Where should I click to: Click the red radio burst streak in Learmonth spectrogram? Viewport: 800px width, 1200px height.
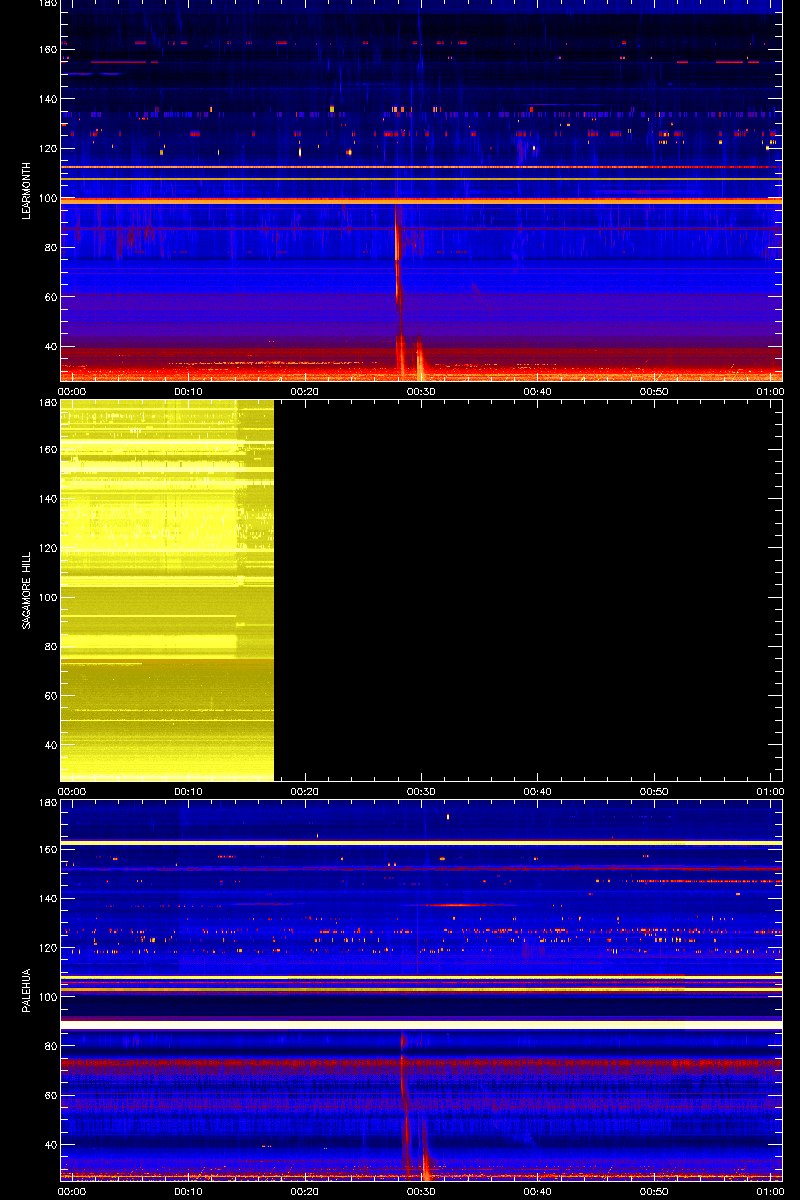398,290
